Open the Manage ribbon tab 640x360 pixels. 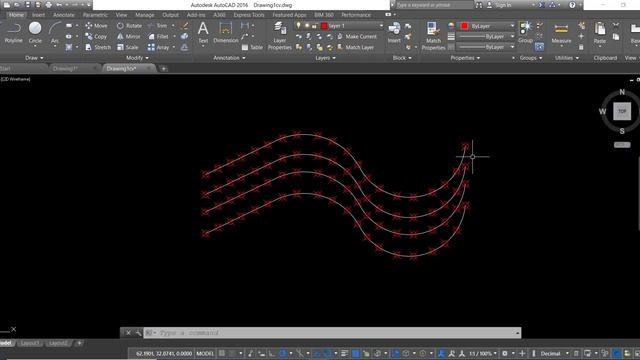click(144, 15)
